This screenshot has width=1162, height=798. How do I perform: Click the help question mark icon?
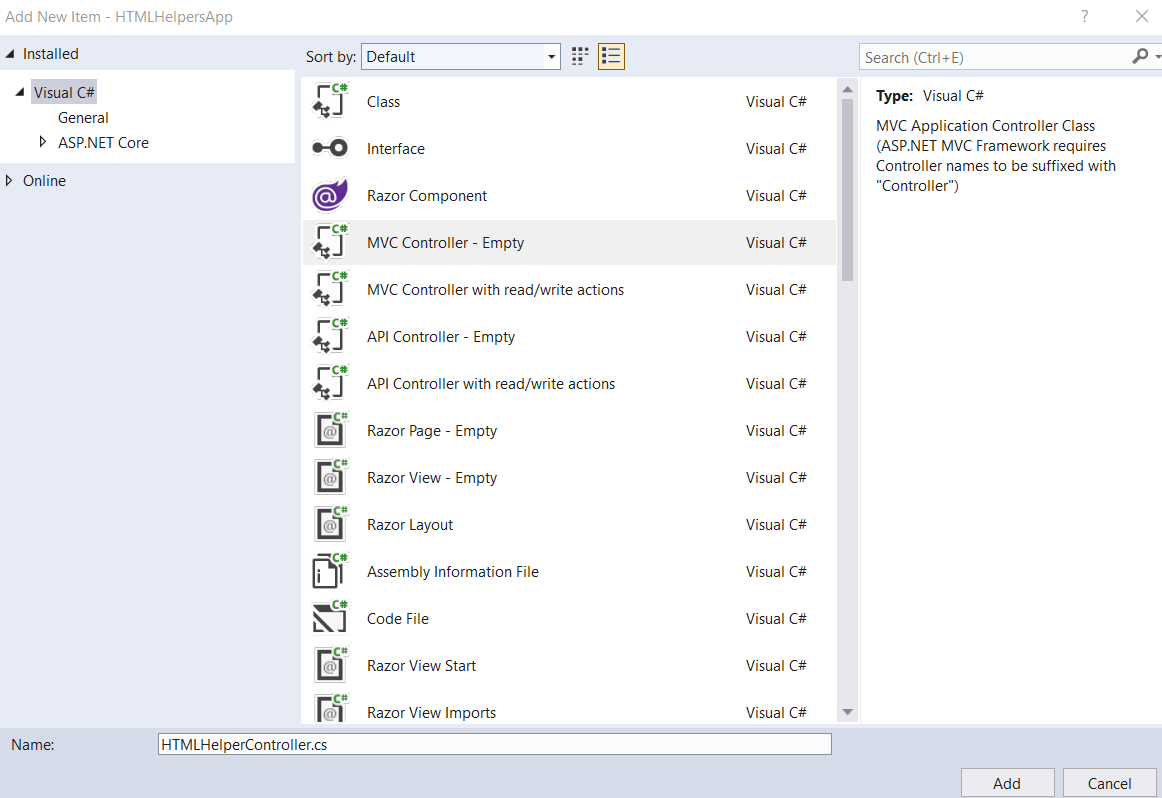pos(1084,16)
